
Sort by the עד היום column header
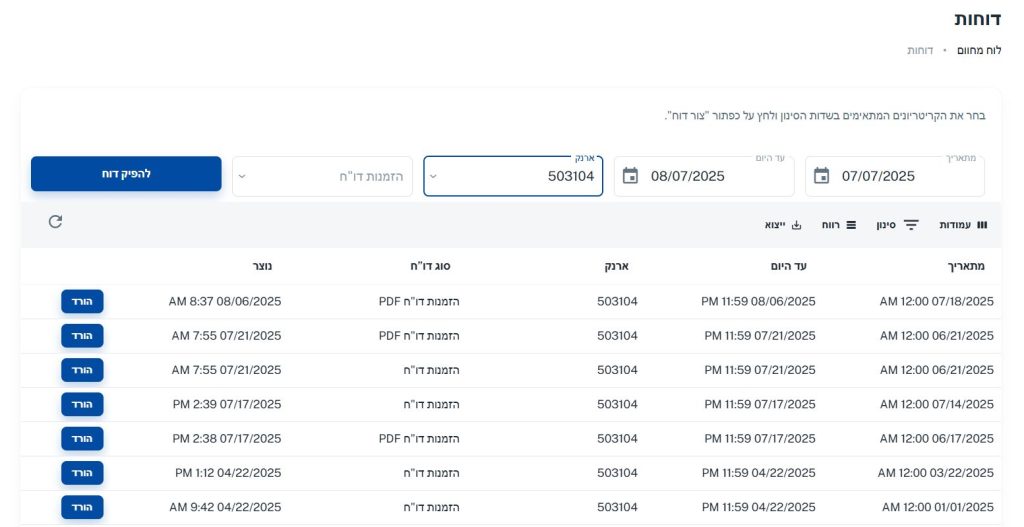[x=788, y=266]
